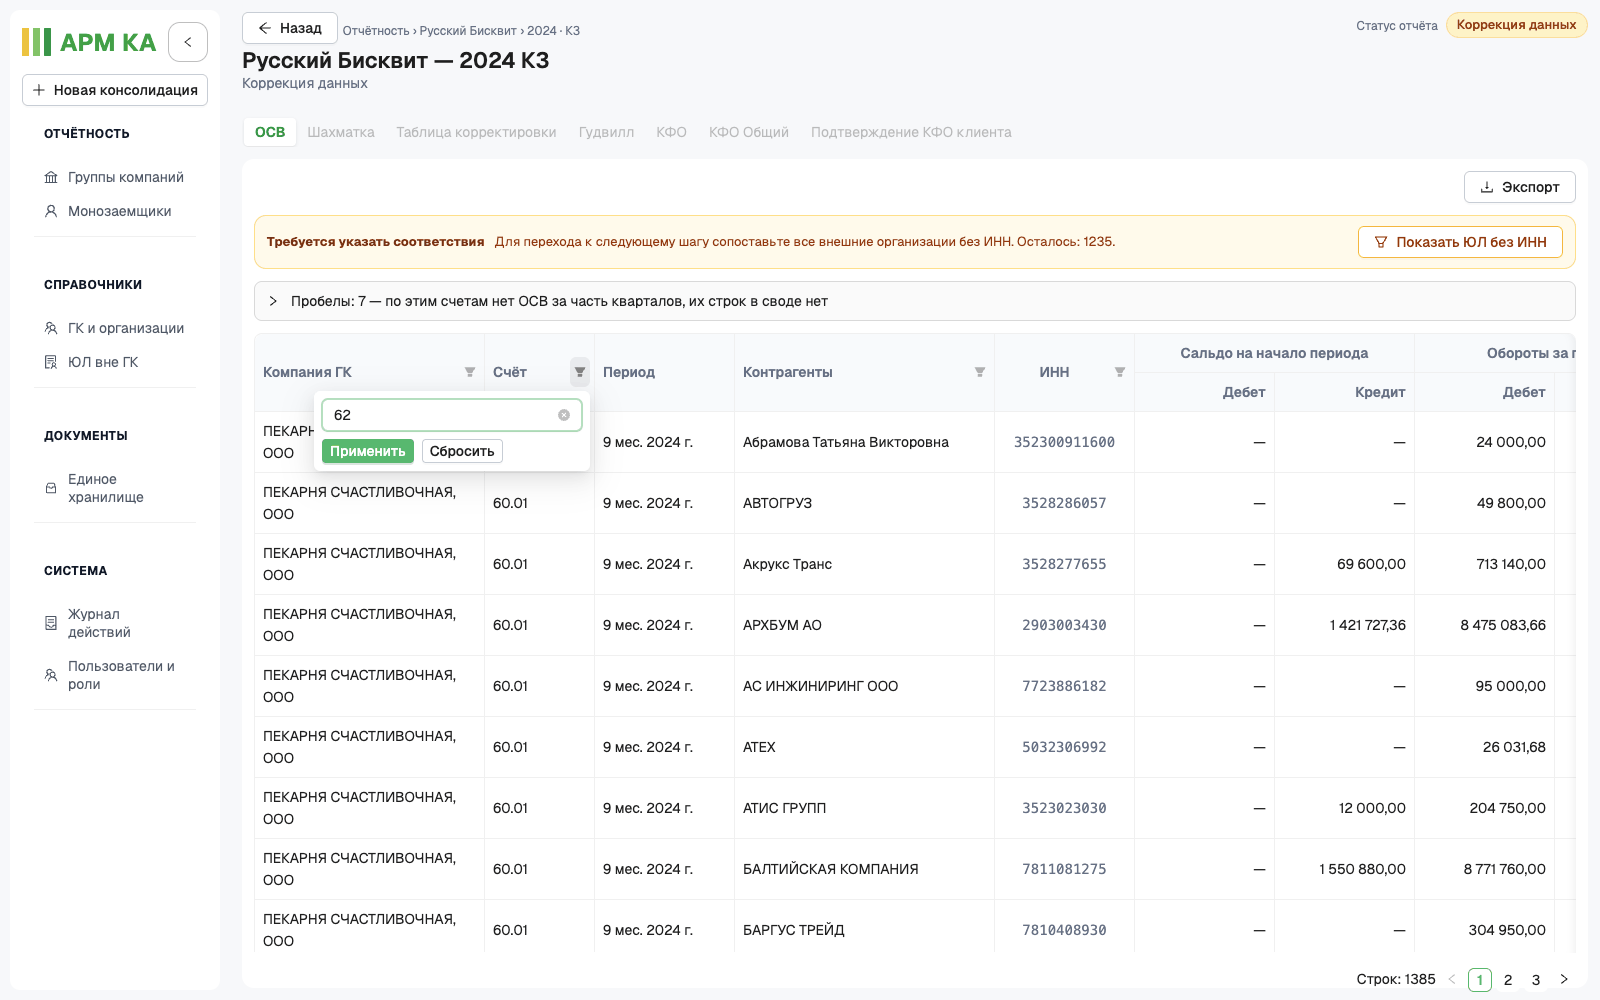
Task: Open Журнал действий
Action: (x=115, y=623)
